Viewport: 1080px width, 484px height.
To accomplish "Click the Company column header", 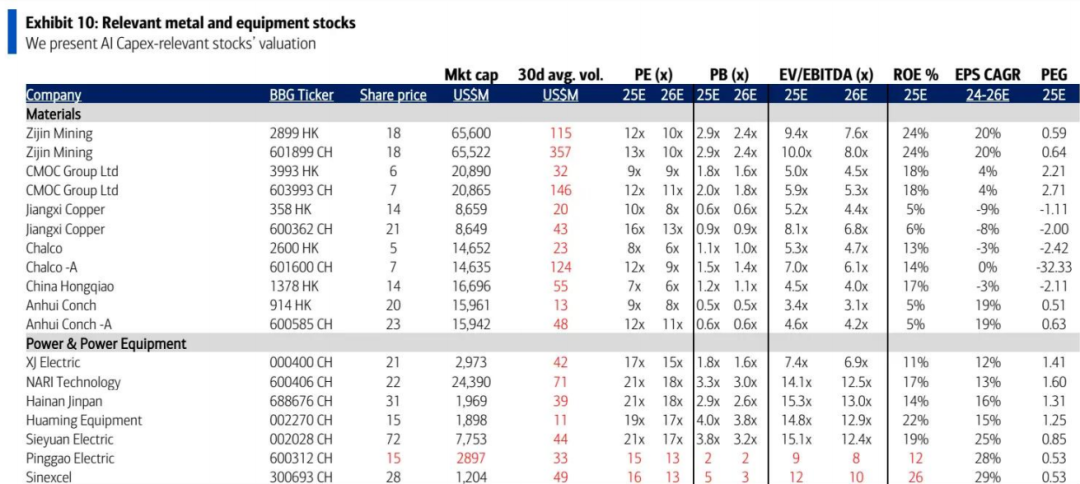I will coord(54,95).
